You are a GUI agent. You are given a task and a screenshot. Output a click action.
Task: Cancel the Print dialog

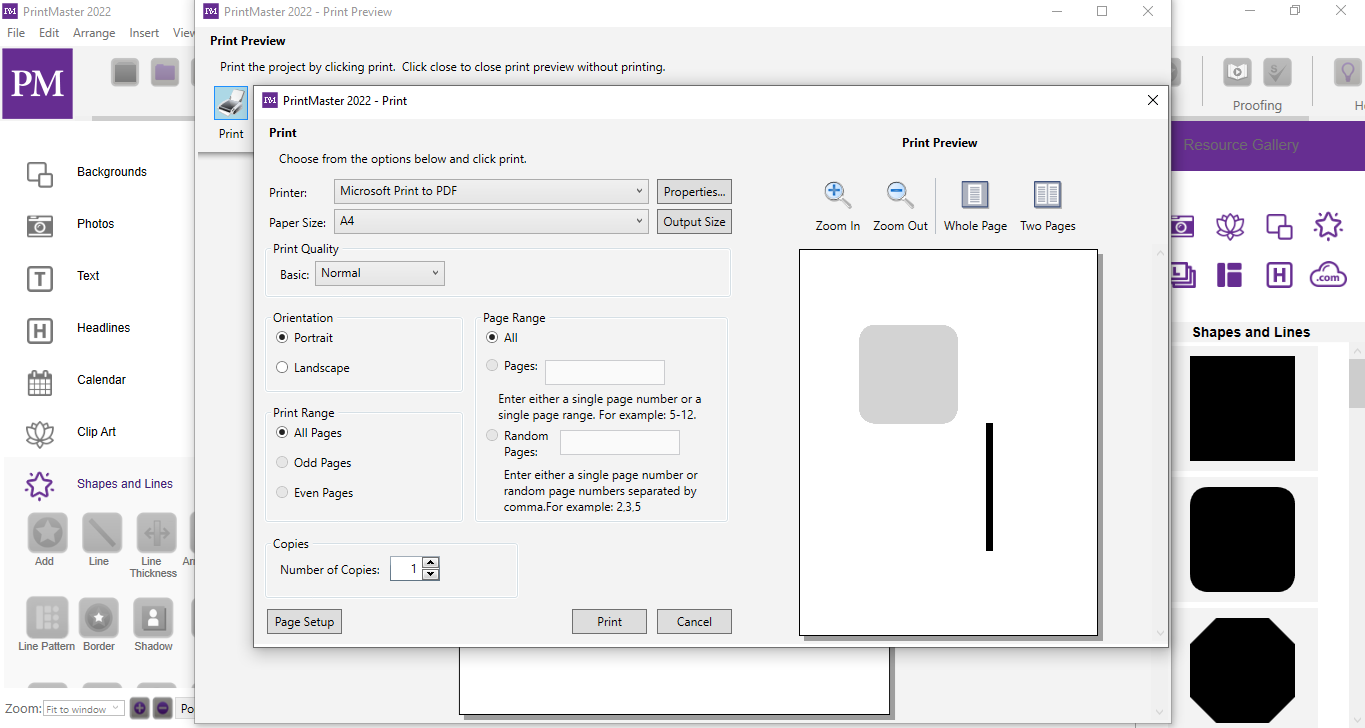tap(694, 622)
